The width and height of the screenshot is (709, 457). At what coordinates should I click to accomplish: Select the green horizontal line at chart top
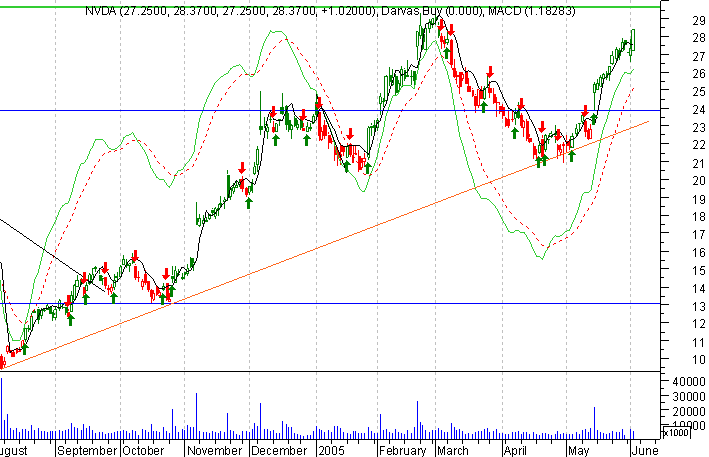coord(330,7)
